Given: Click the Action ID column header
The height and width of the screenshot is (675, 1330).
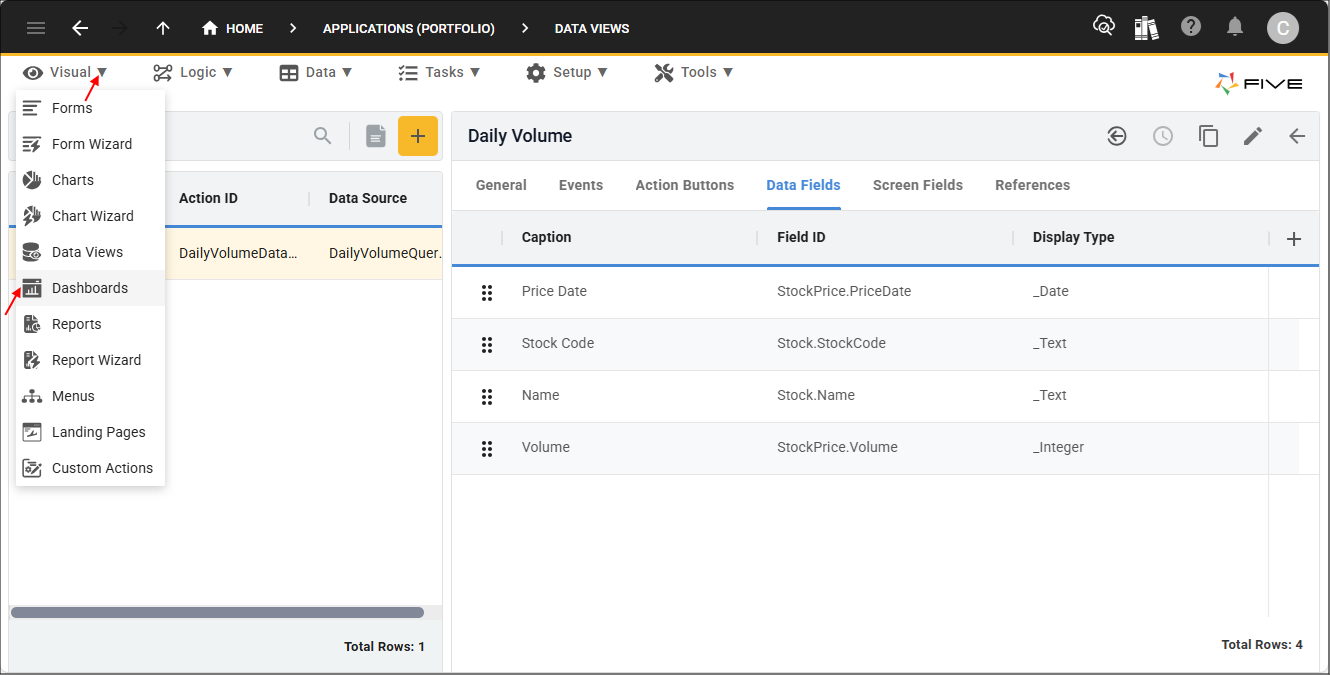Looking at the screenshot, I should click(208, 198).
